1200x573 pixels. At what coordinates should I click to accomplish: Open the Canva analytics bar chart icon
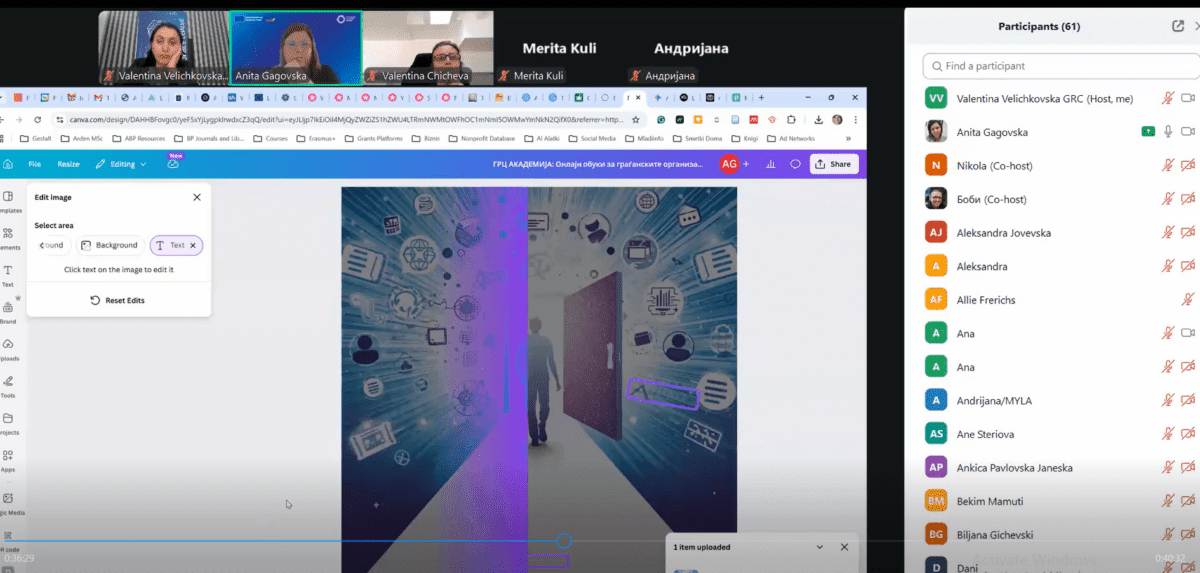click(771, 164)
